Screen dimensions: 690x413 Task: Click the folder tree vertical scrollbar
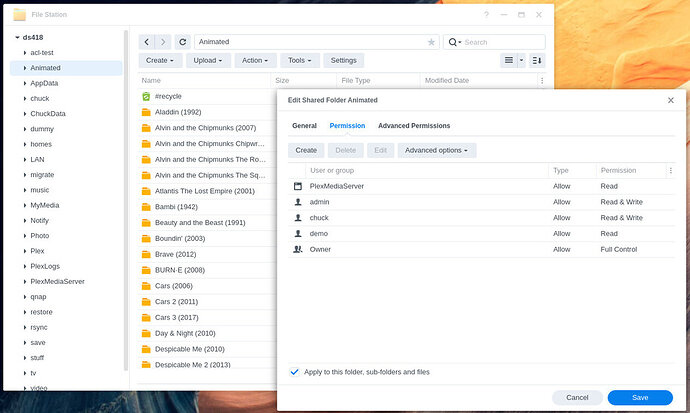(x=126, y=200)
